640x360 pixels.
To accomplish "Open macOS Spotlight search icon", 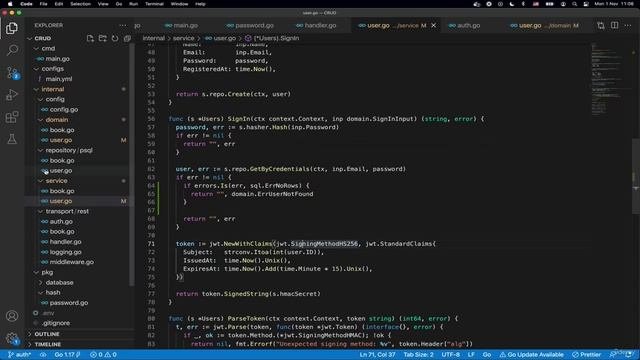I will 575,4.
